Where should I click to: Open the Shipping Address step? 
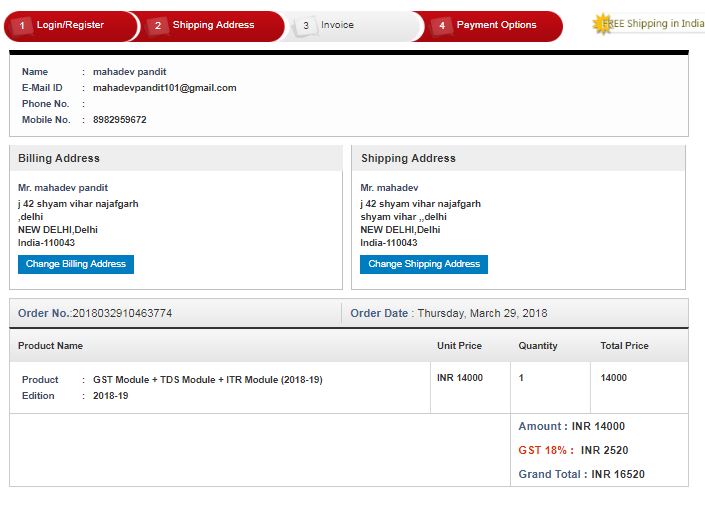coord(213,25)
